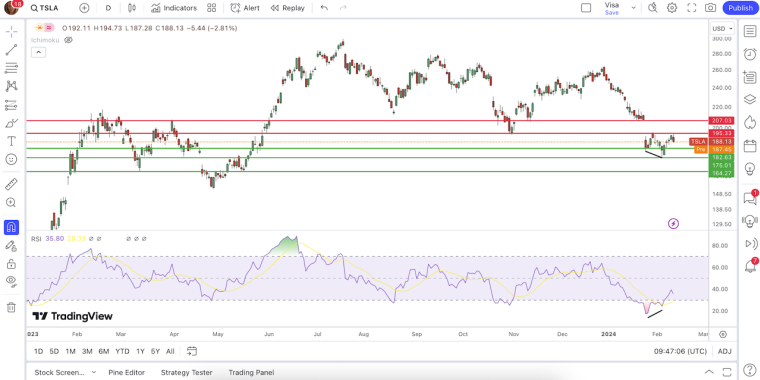The width and height of the screenshot is (760, 380).
Task: Click the trash remove objects icon
Action: click(12, 307)
